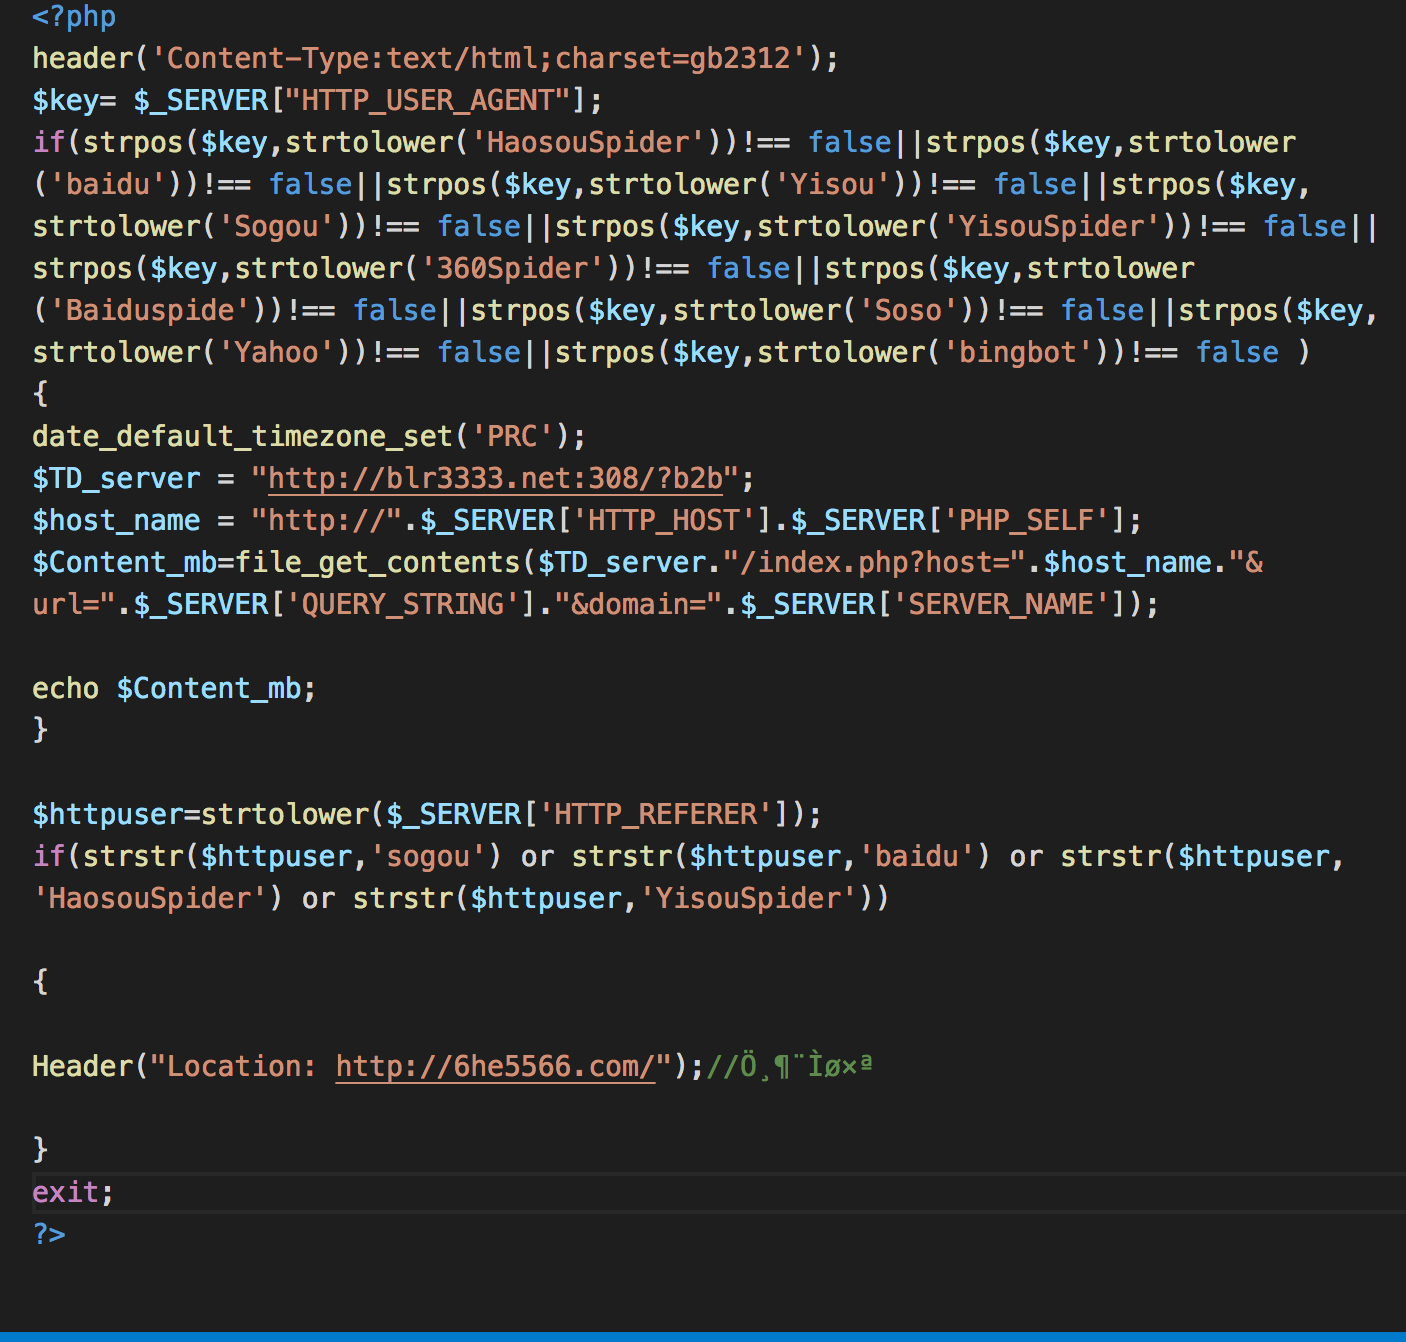Click date_default_timezone_set function call

243,436
